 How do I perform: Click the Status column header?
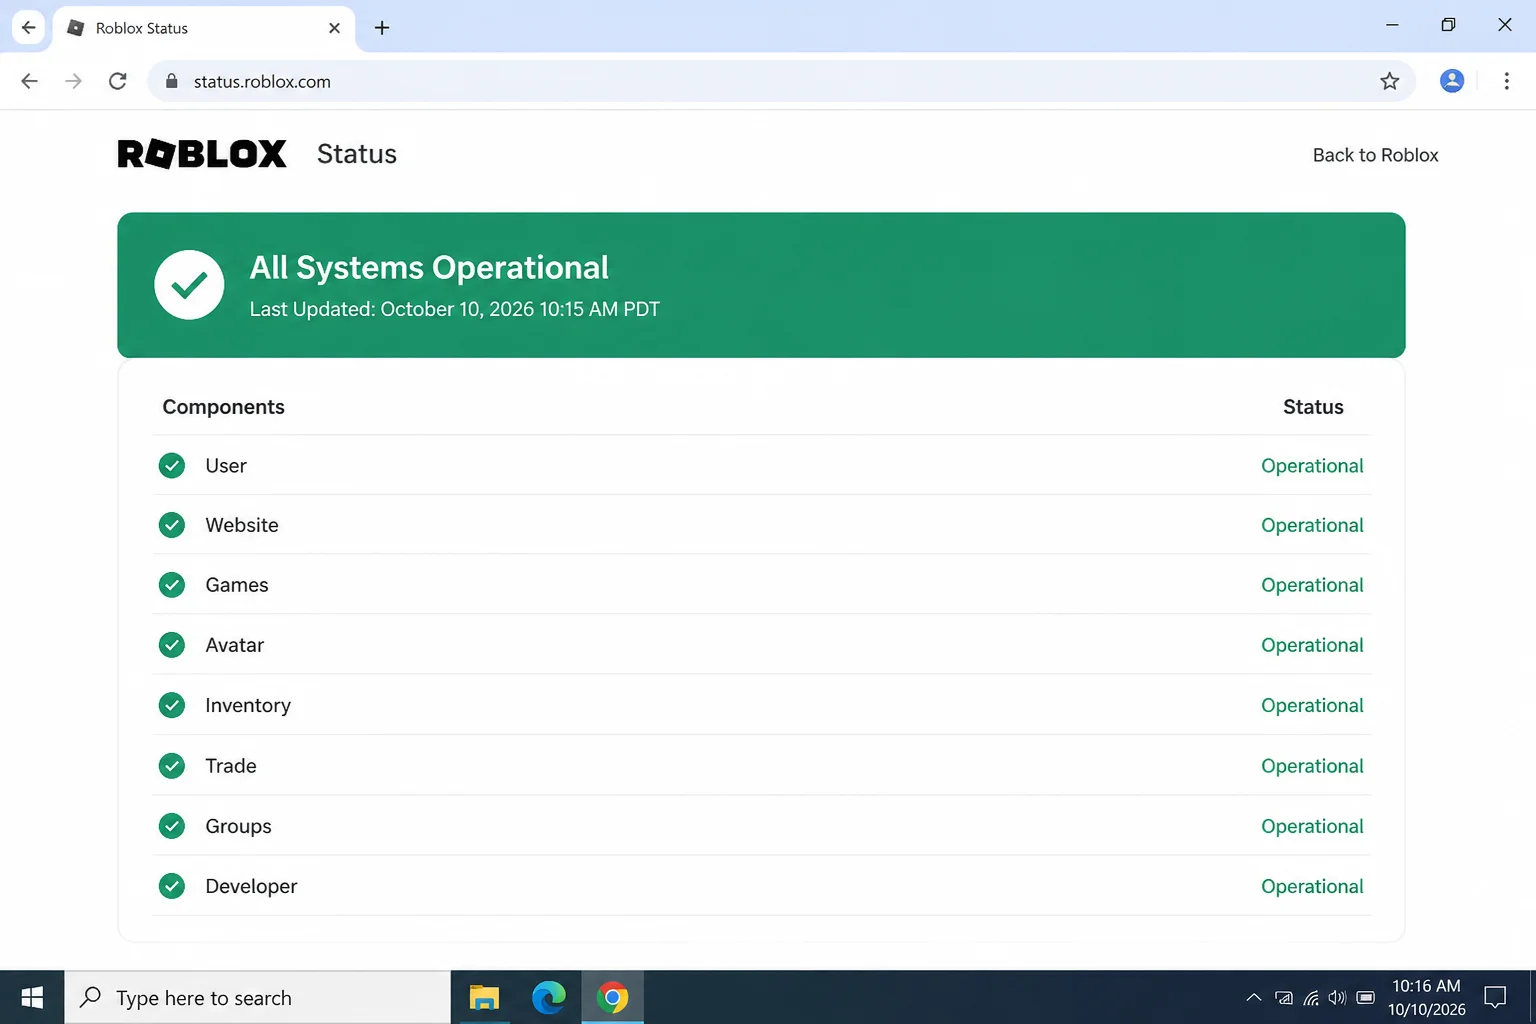[x=1313, y=407]
